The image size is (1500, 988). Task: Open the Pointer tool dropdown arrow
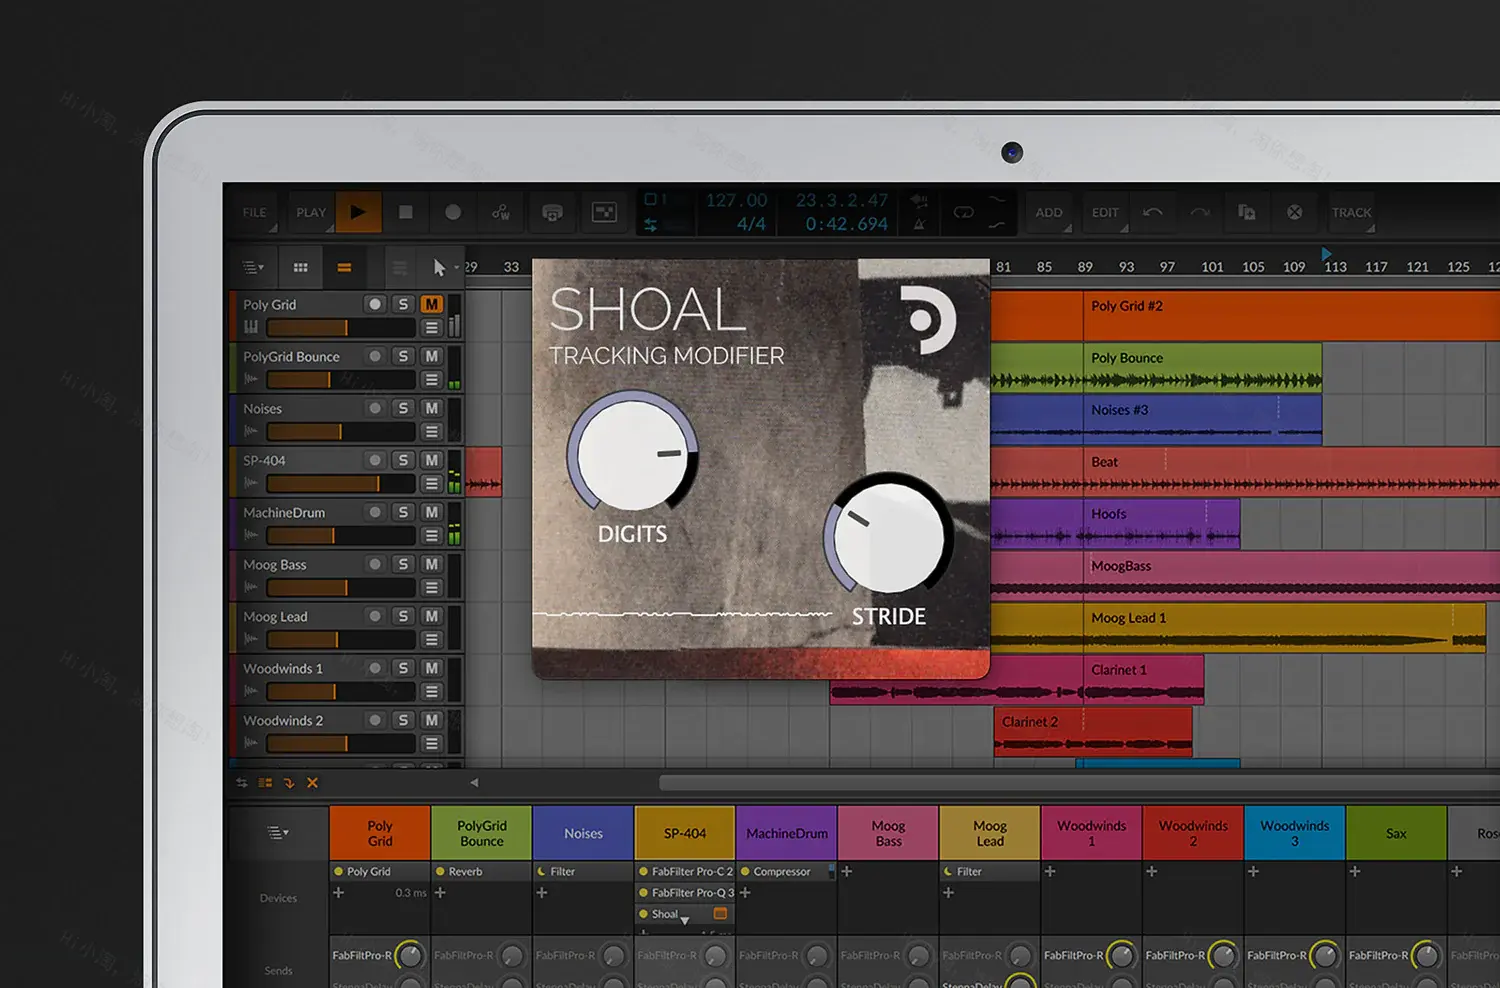pos(456,267)
